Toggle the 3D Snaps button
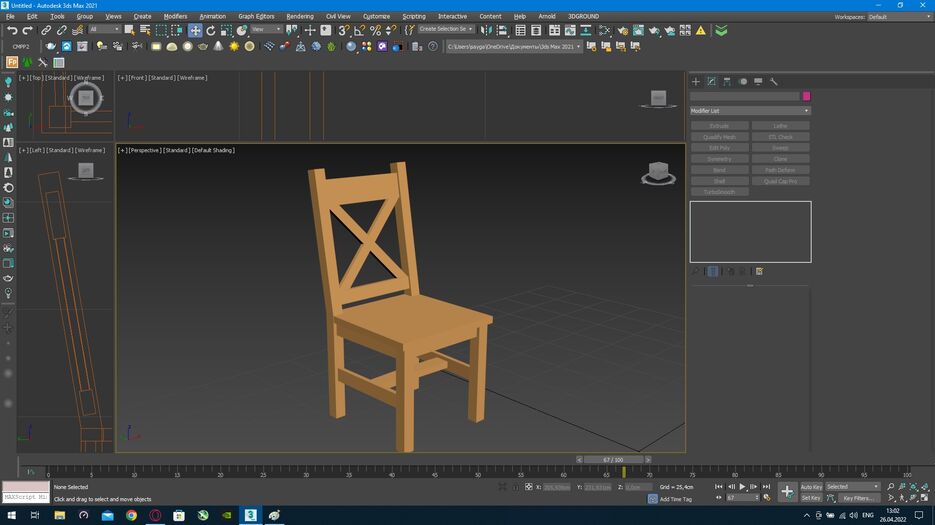This screenshot has width=935, height=525. click(x=344, y=30)
